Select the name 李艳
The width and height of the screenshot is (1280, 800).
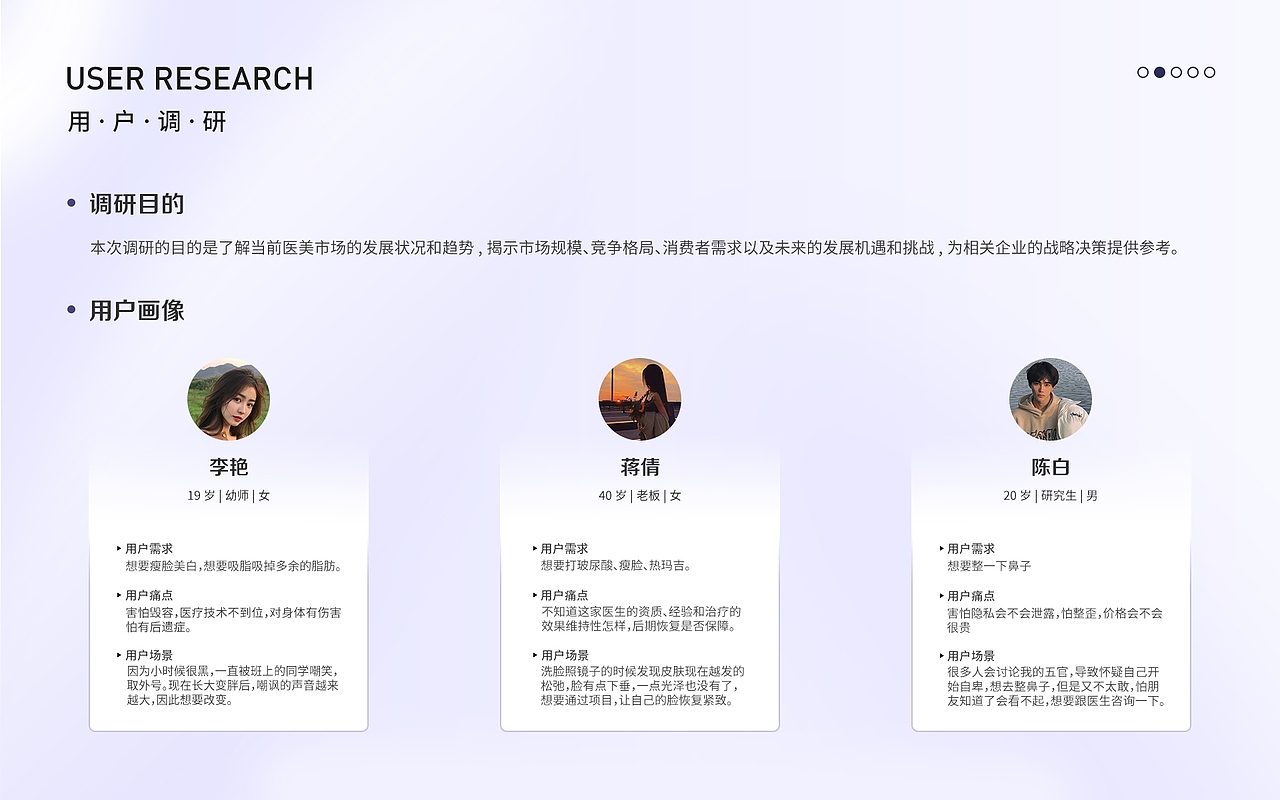(229, 467)
